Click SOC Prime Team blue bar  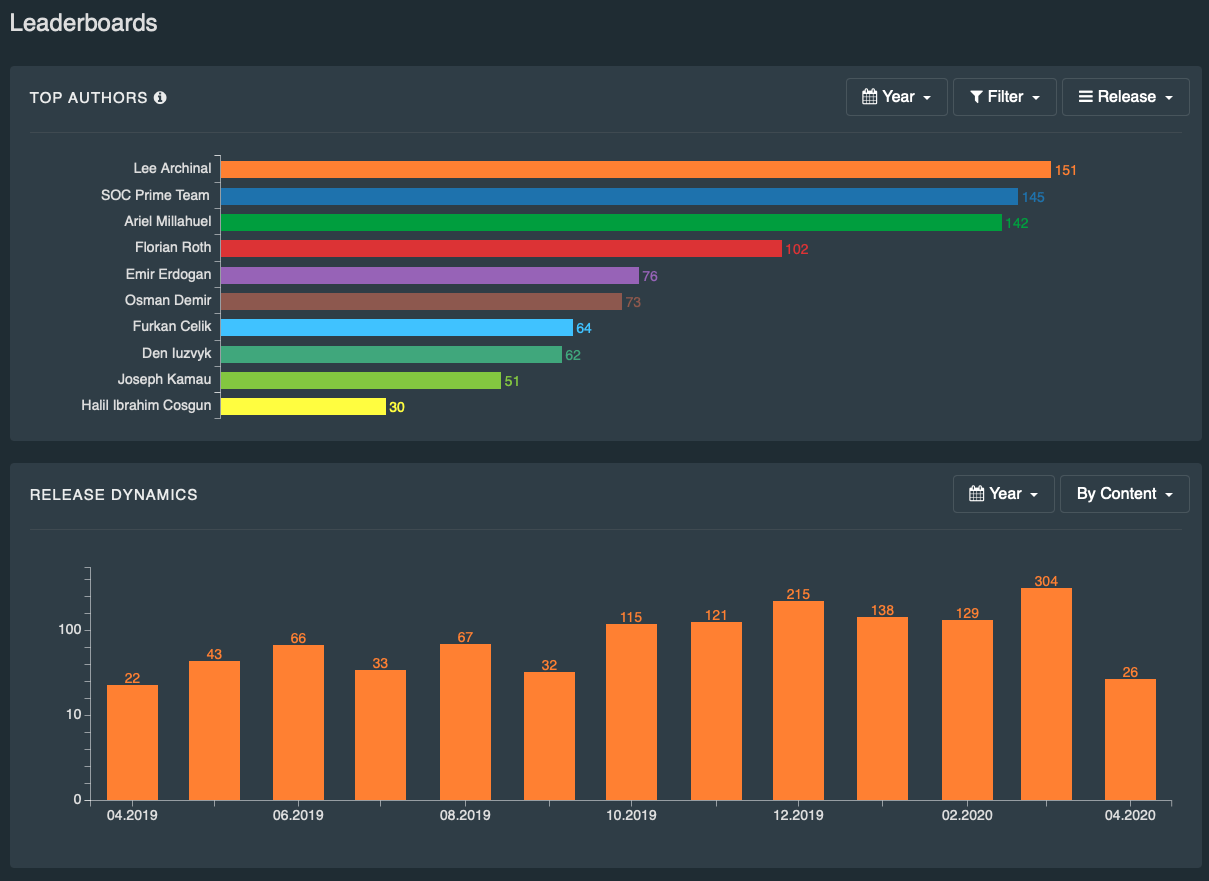click(x=618, y=196)
